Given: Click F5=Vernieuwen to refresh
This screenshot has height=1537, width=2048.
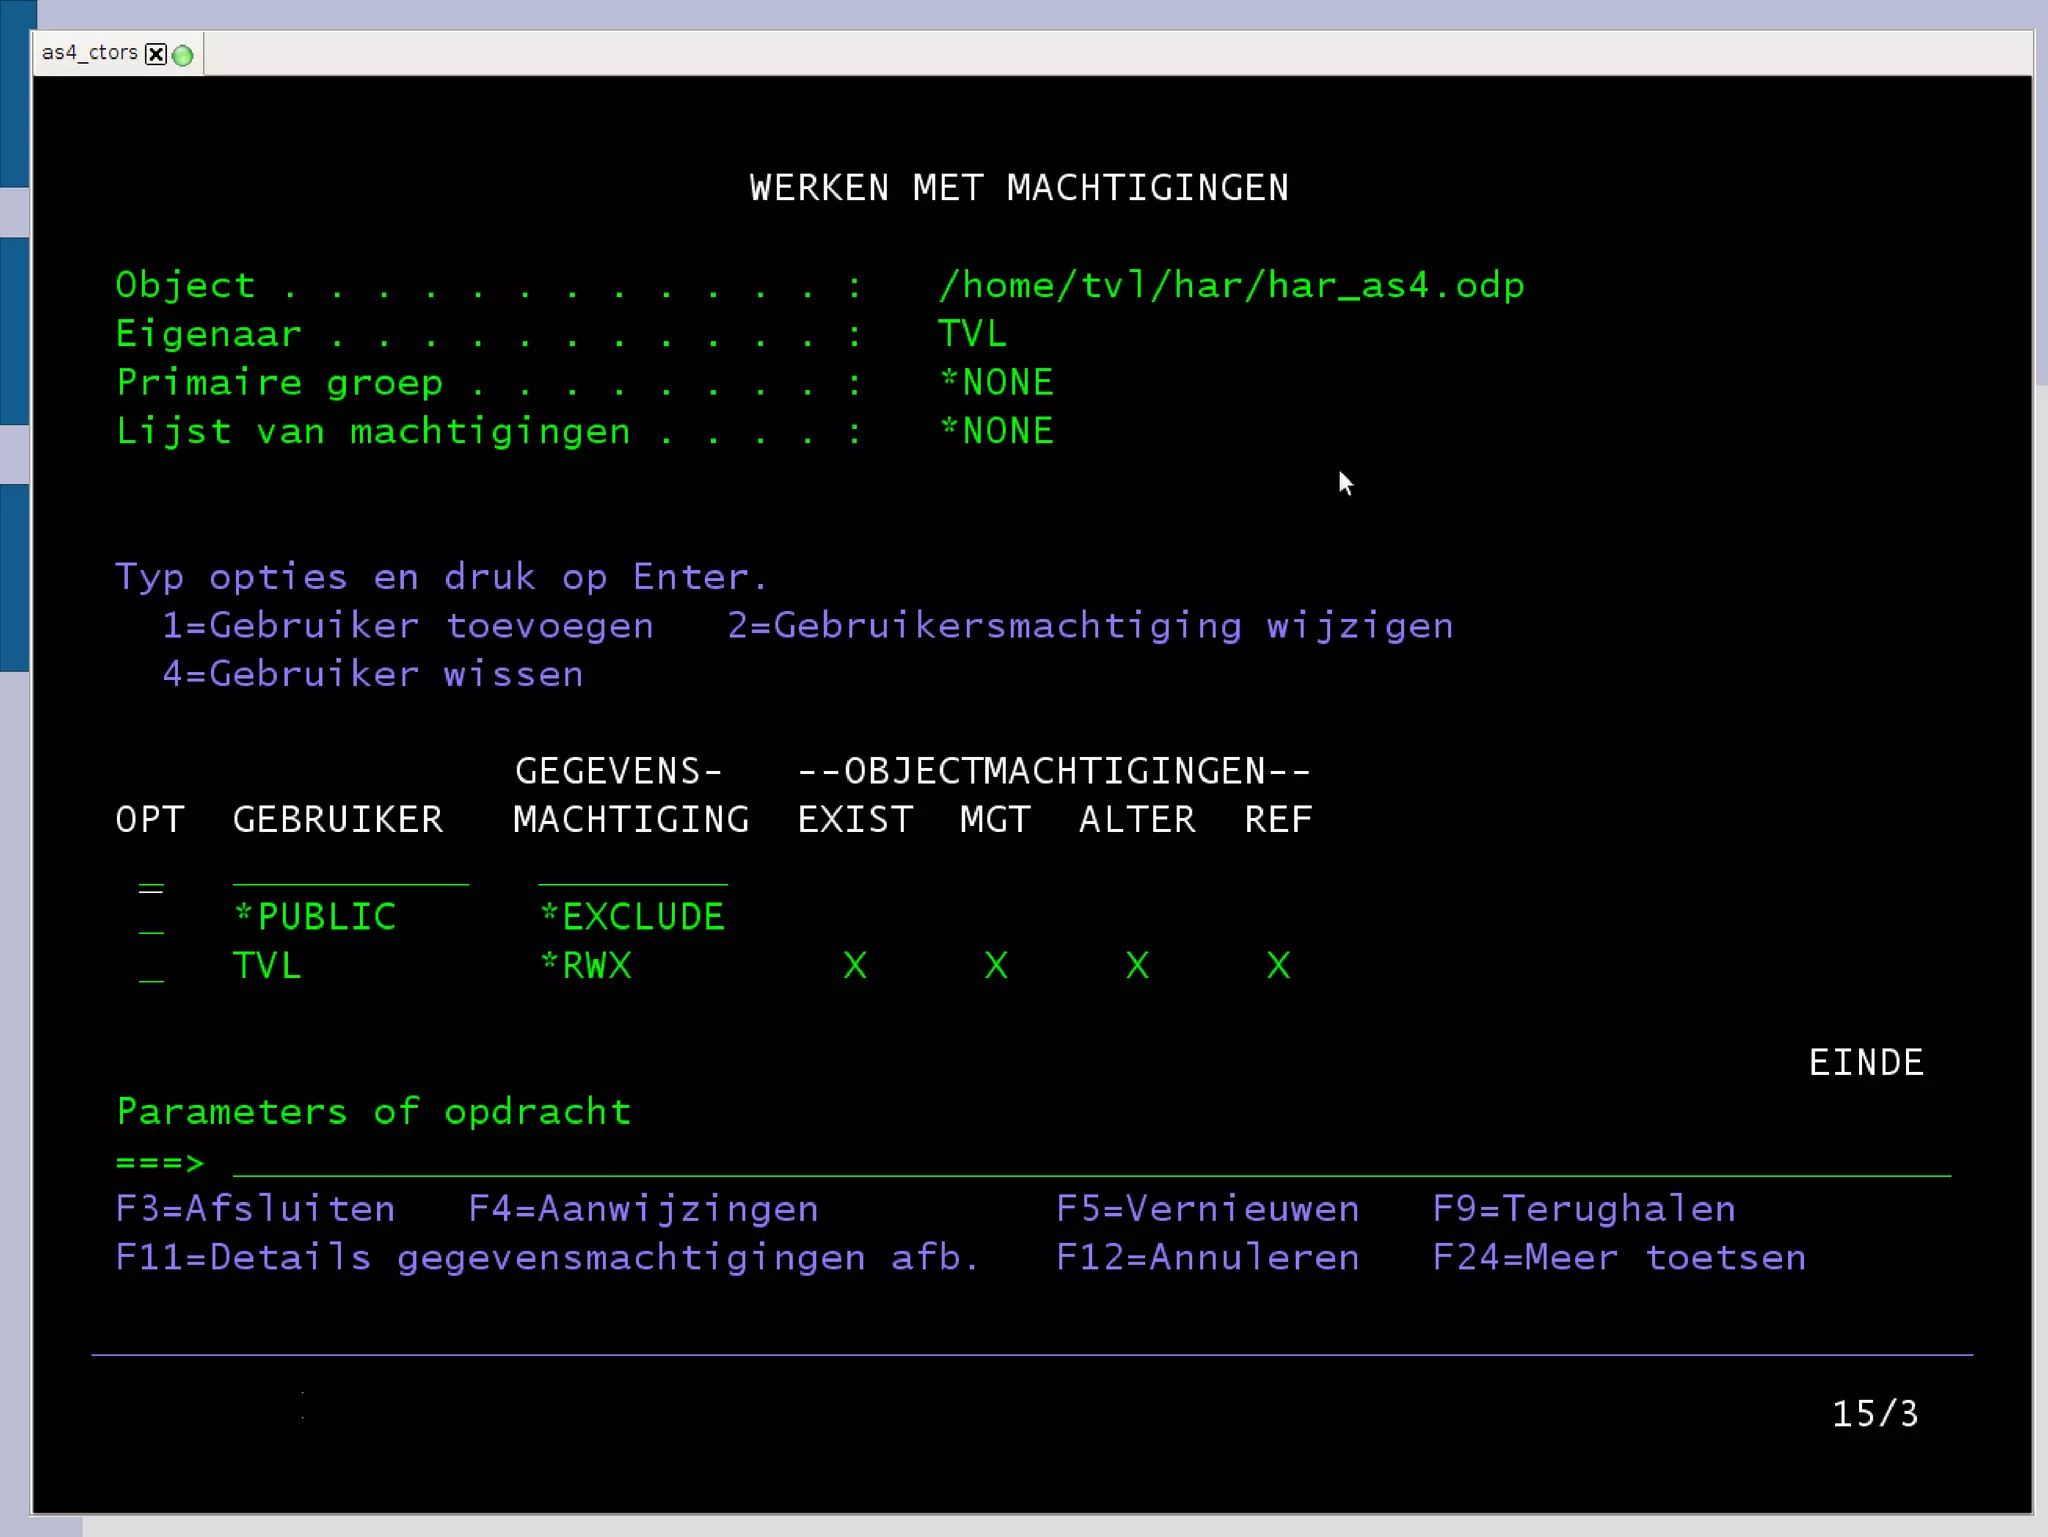Looking at the screenshot, I should tap(1207, 1209).
